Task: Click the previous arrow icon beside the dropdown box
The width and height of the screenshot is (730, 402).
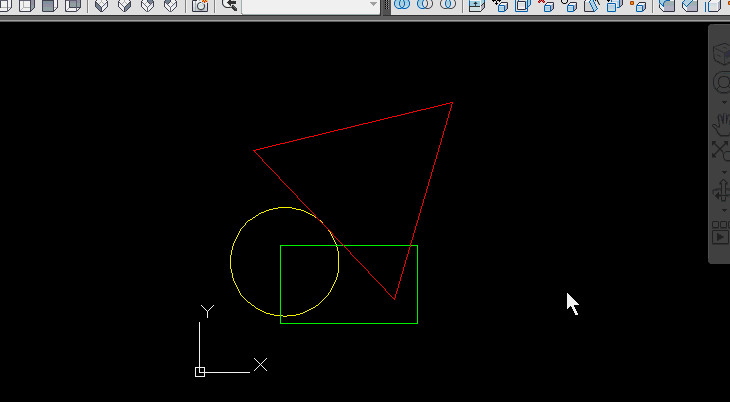Action: click(229, 5)
